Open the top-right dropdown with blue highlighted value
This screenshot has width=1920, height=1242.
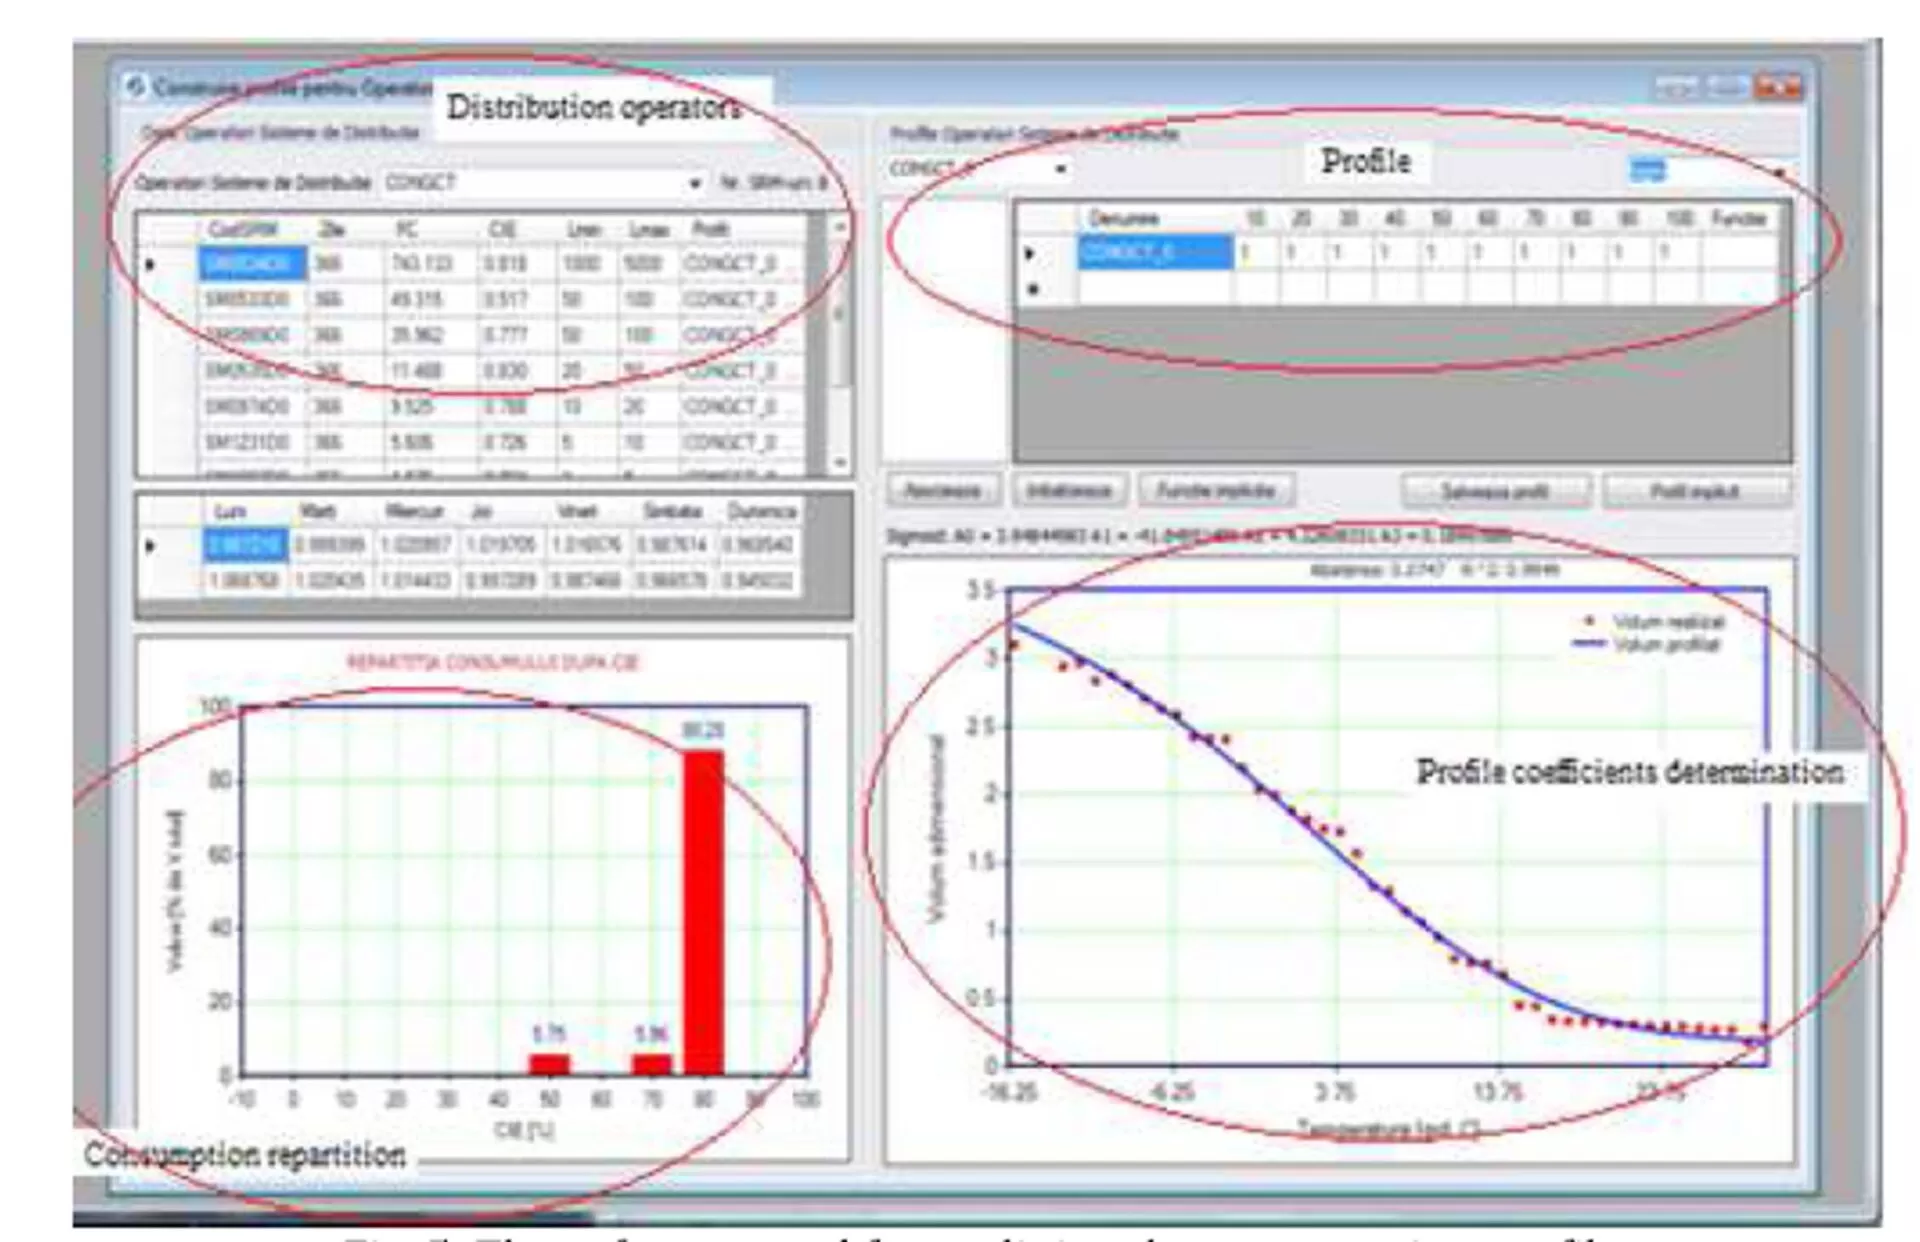click(1779, 172)
